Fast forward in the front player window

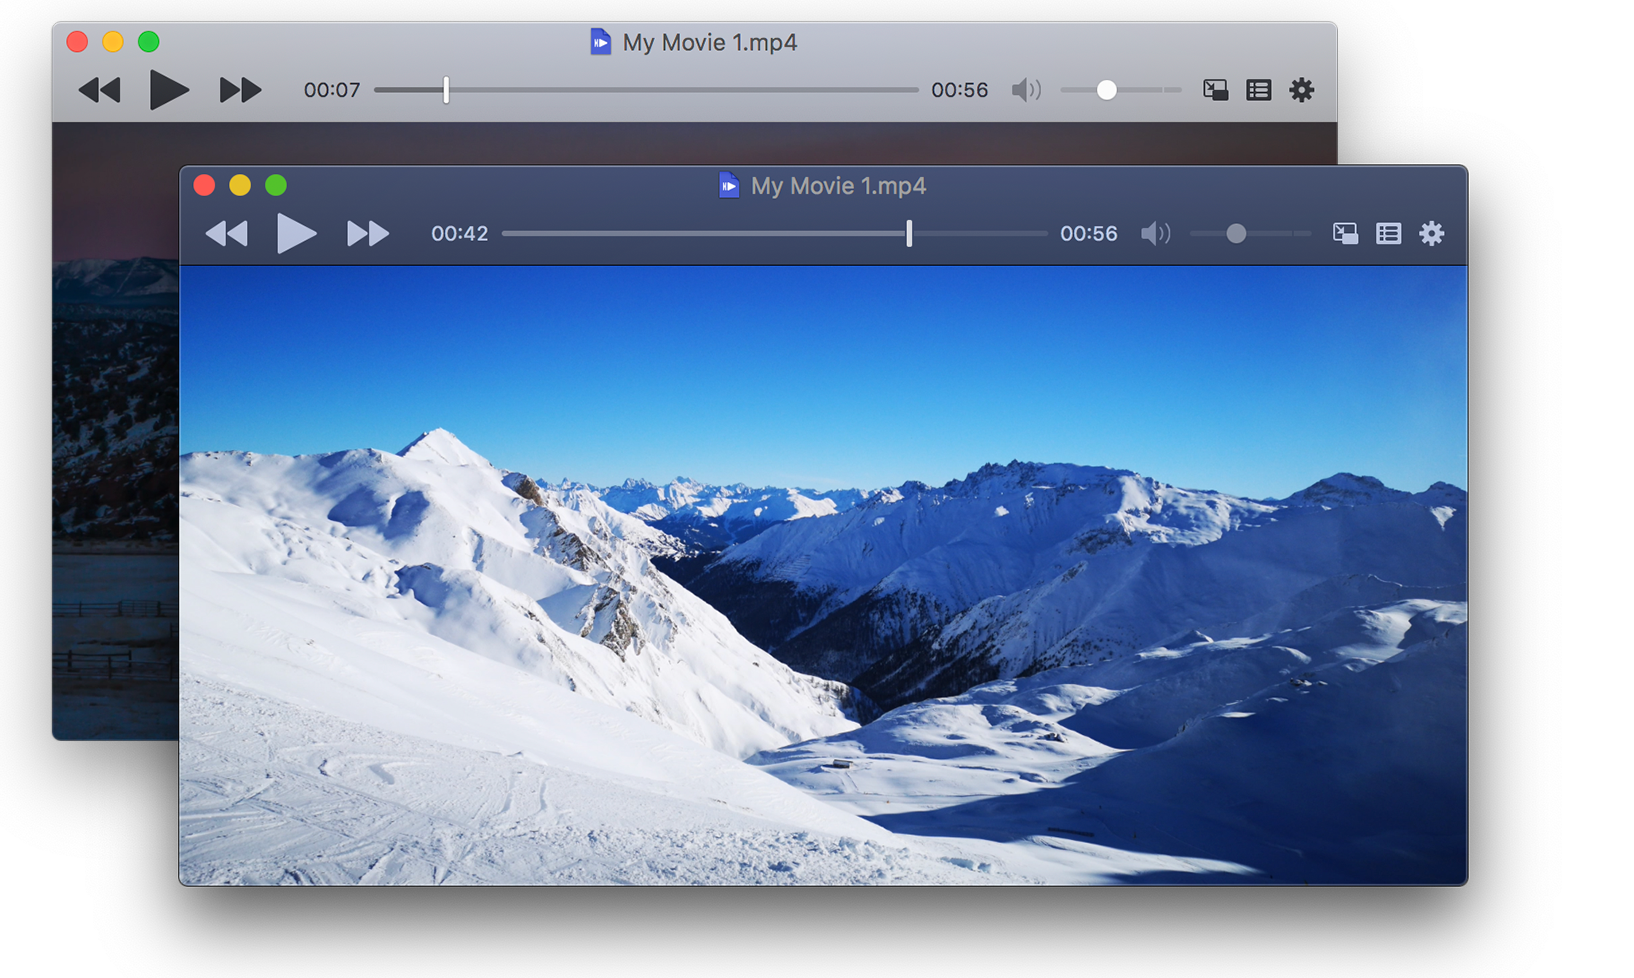point(367,233)
